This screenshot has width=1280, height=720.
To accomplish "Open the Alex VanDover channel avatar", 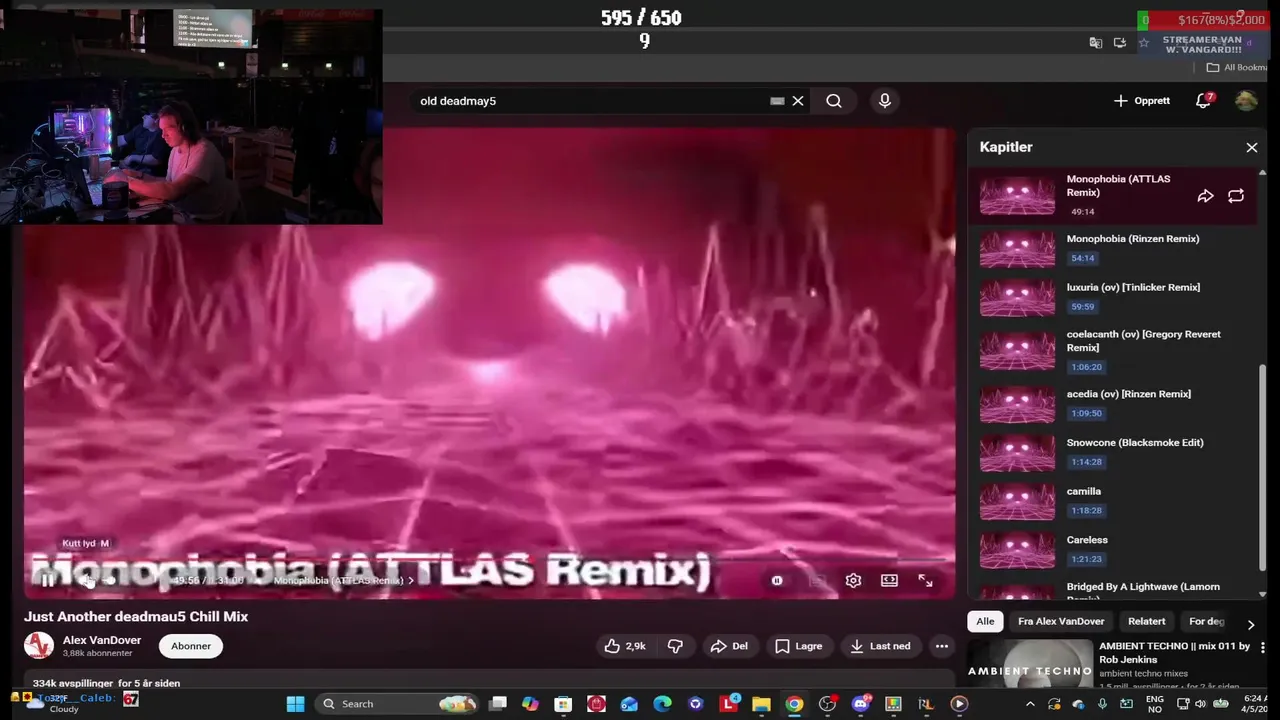I will [39, 646].
